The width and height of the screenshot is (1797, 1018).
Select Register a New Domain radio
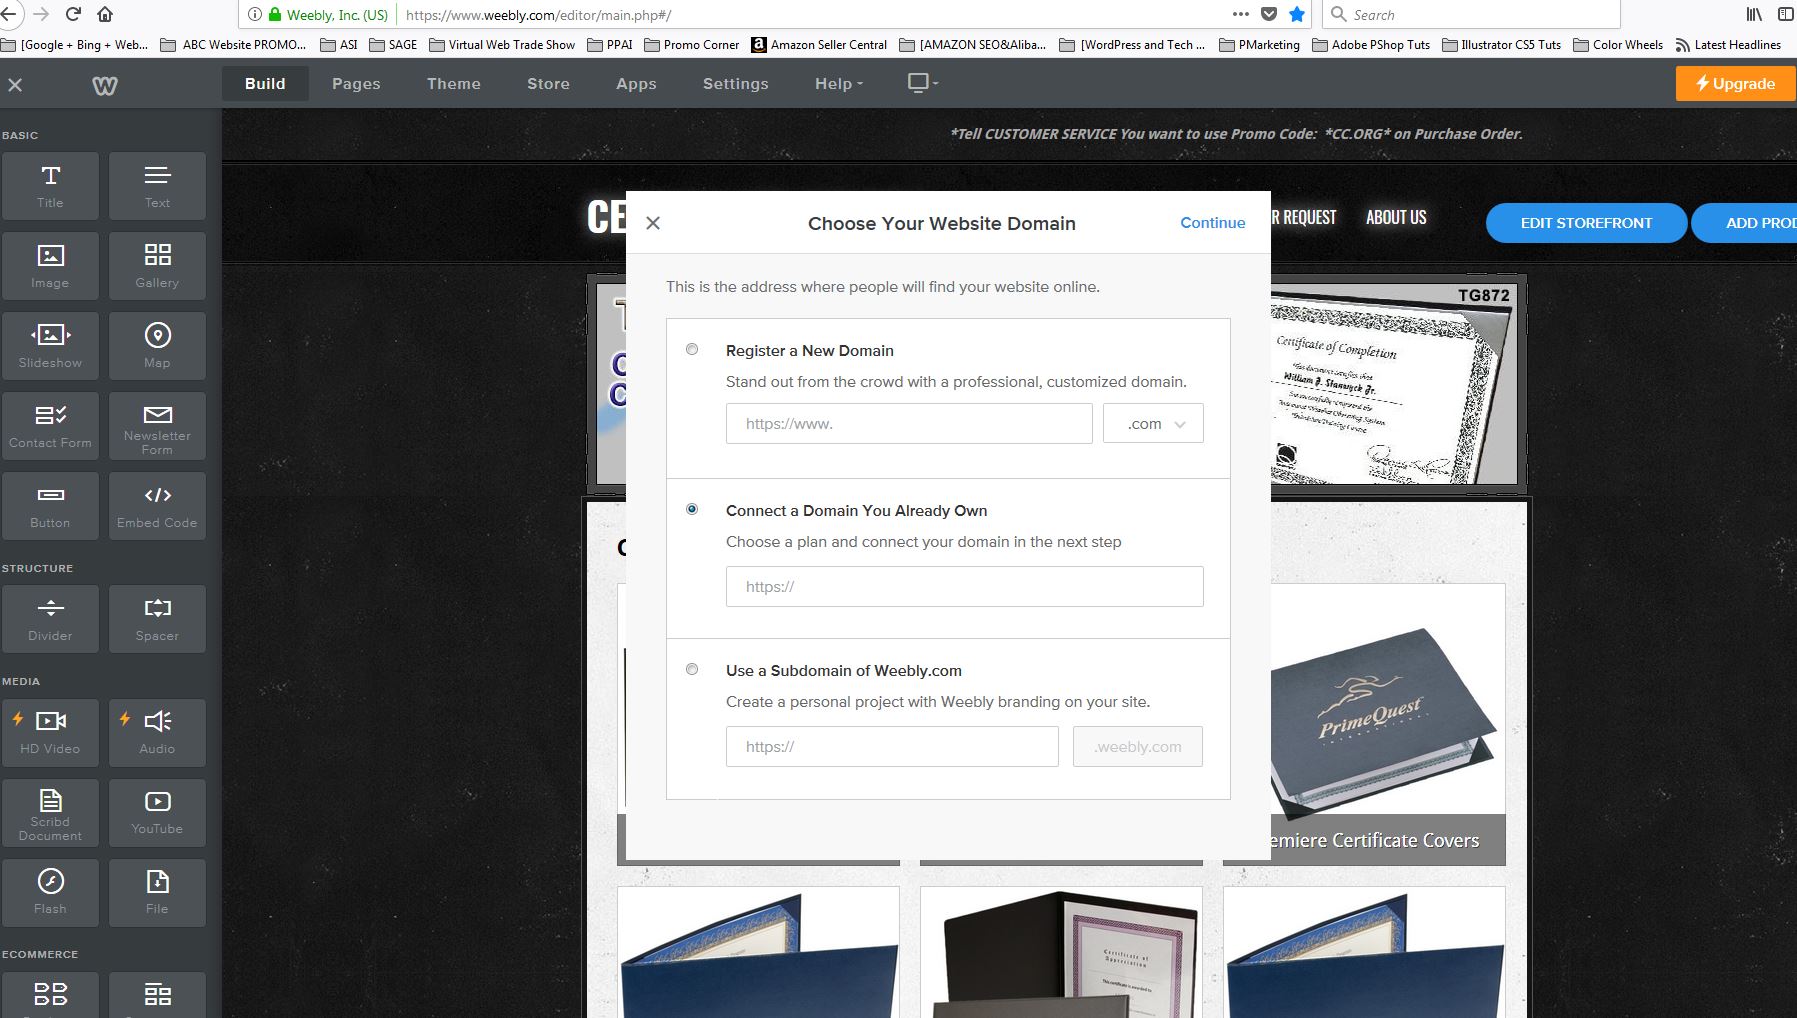pos(692,349)
